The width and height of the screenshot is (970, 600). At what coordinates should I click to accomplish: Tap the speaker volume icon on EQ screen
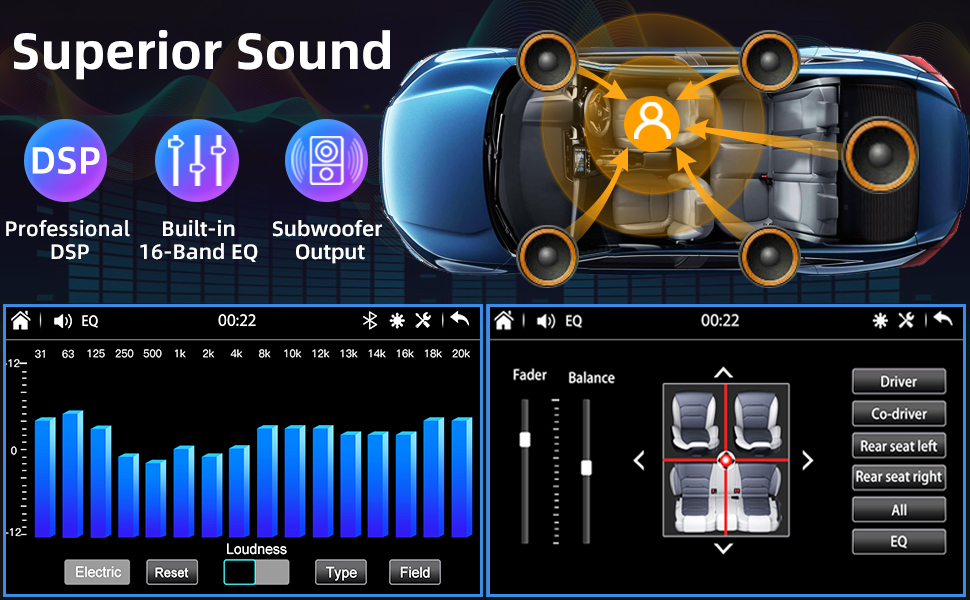(x=63, y=321)
